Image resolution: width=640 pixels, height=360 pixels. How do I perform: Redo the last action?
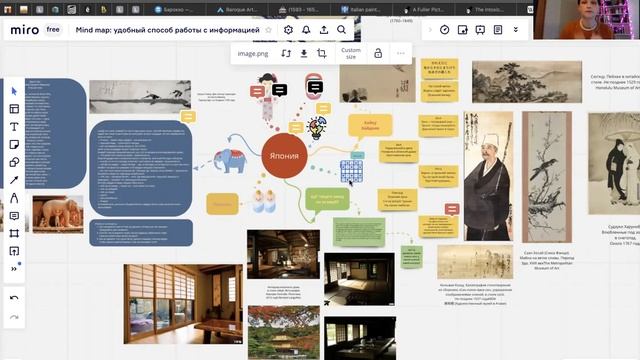(14, 317)
